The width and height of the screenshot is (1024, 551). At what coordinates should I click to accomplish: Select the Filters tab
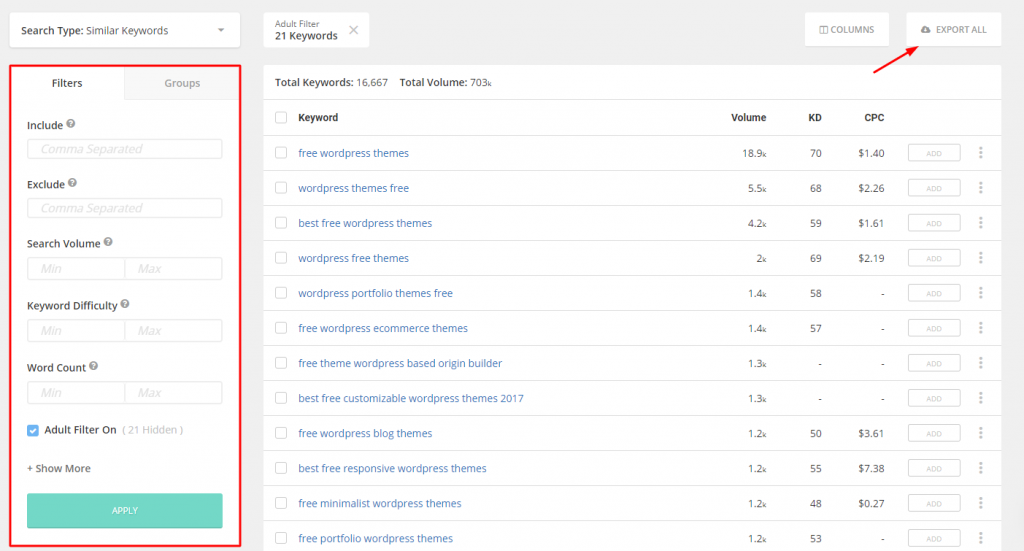(x=67, y=83)
